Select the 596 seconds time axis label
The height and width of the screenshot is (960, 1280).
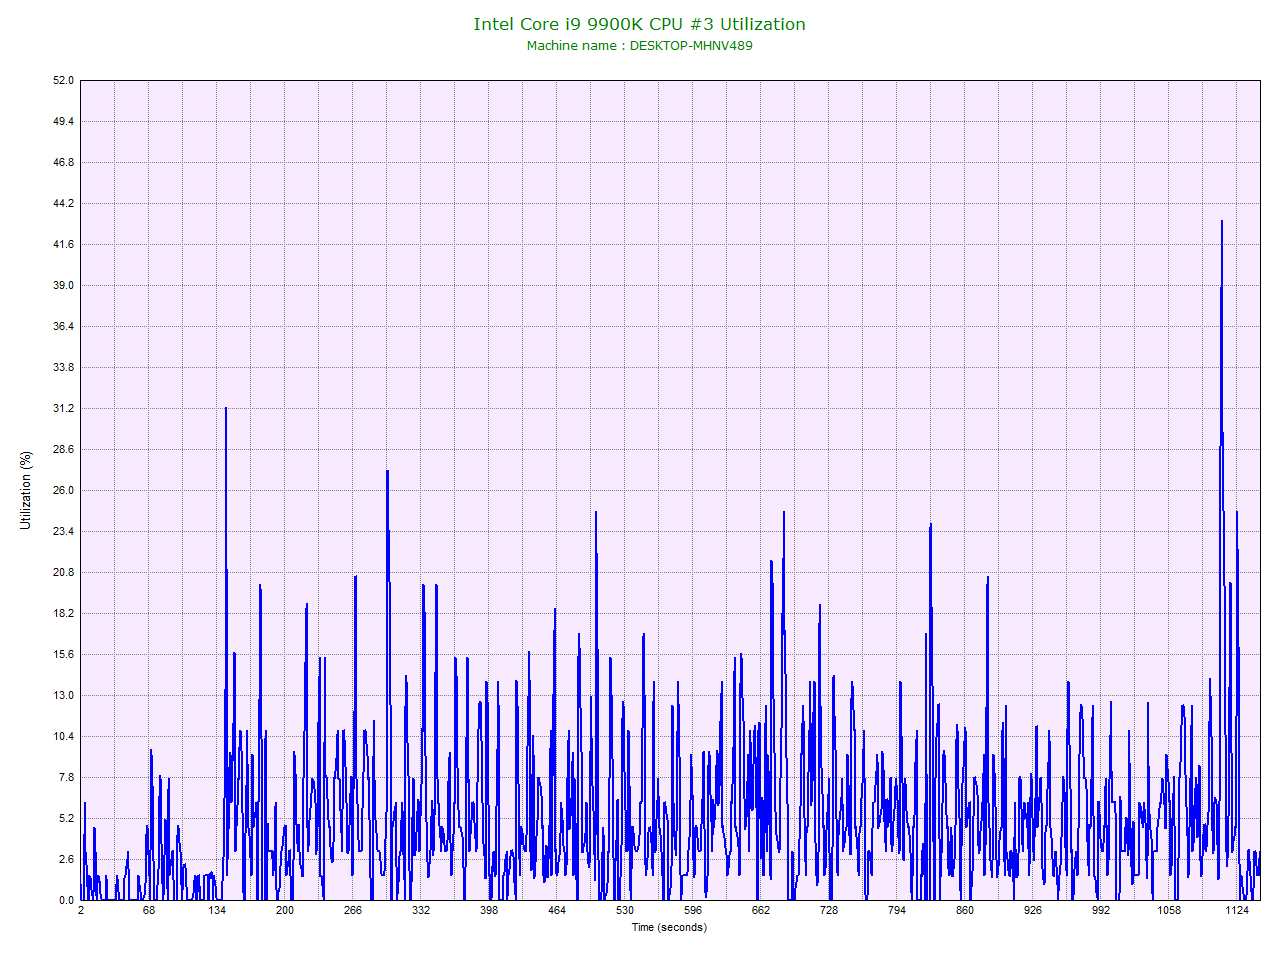(693, 910)
